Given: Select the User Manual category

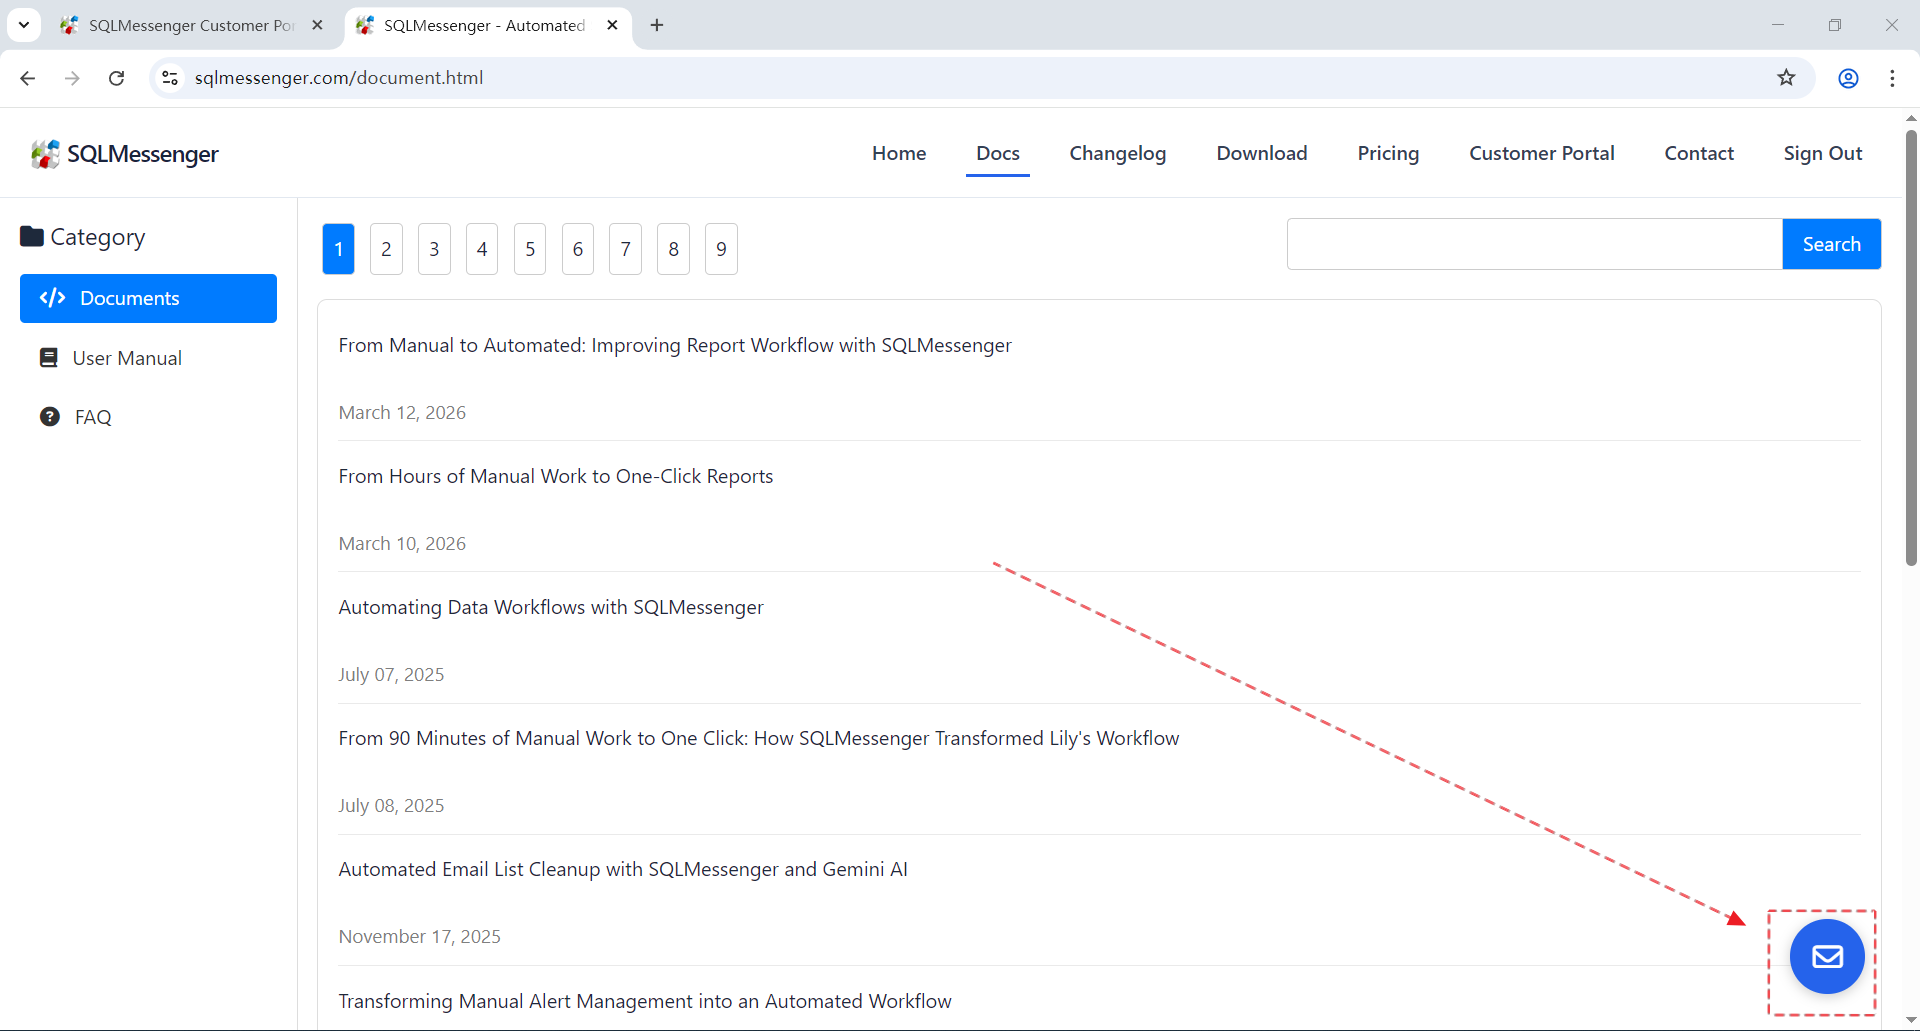Looking at the screenshot, I should pyautogui.click(x=127, y=358).
